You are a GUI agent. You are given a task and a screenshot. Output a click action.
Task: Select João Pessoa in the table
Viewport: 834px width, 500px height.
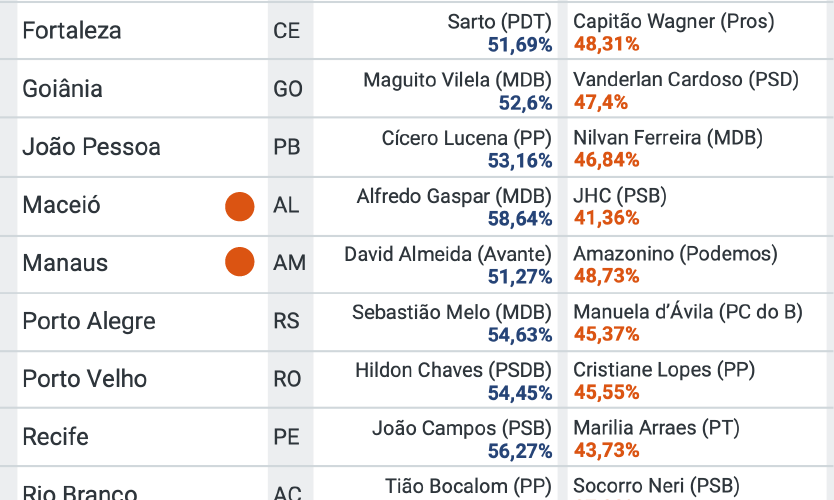(x=91, y=147)
